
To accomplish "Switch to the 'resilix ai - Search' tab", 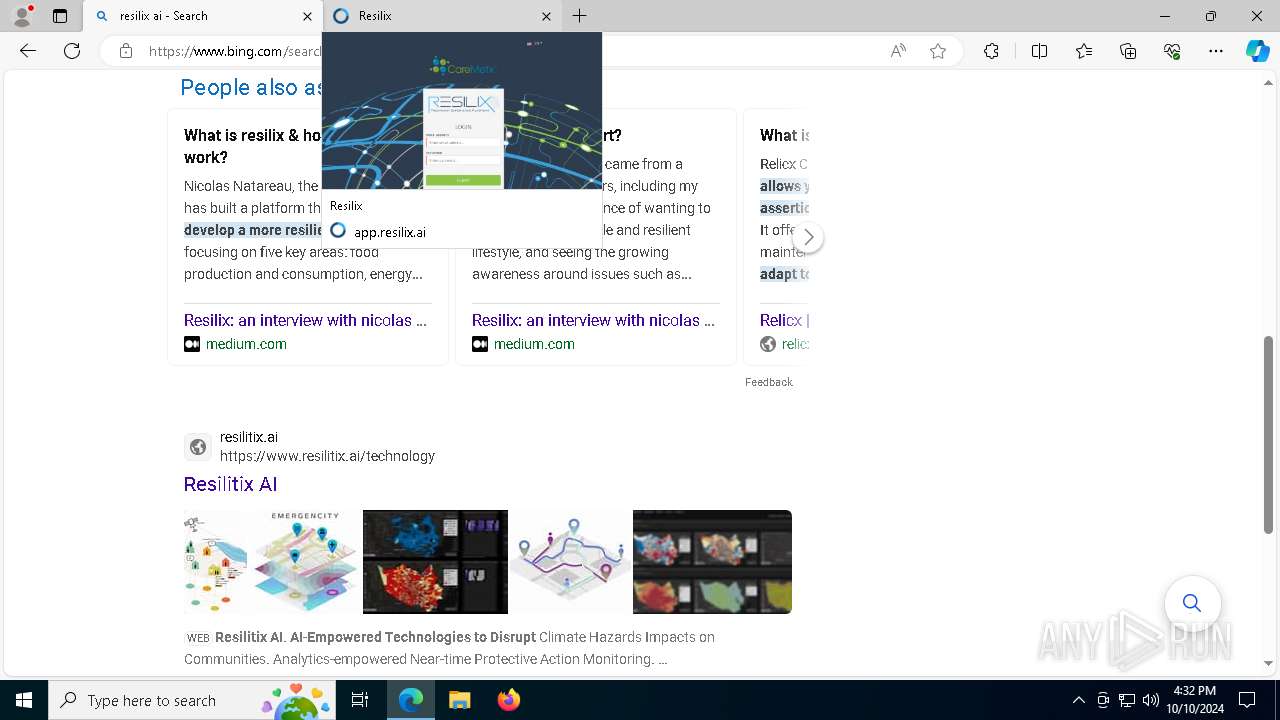I will click(x=203, y=16).
